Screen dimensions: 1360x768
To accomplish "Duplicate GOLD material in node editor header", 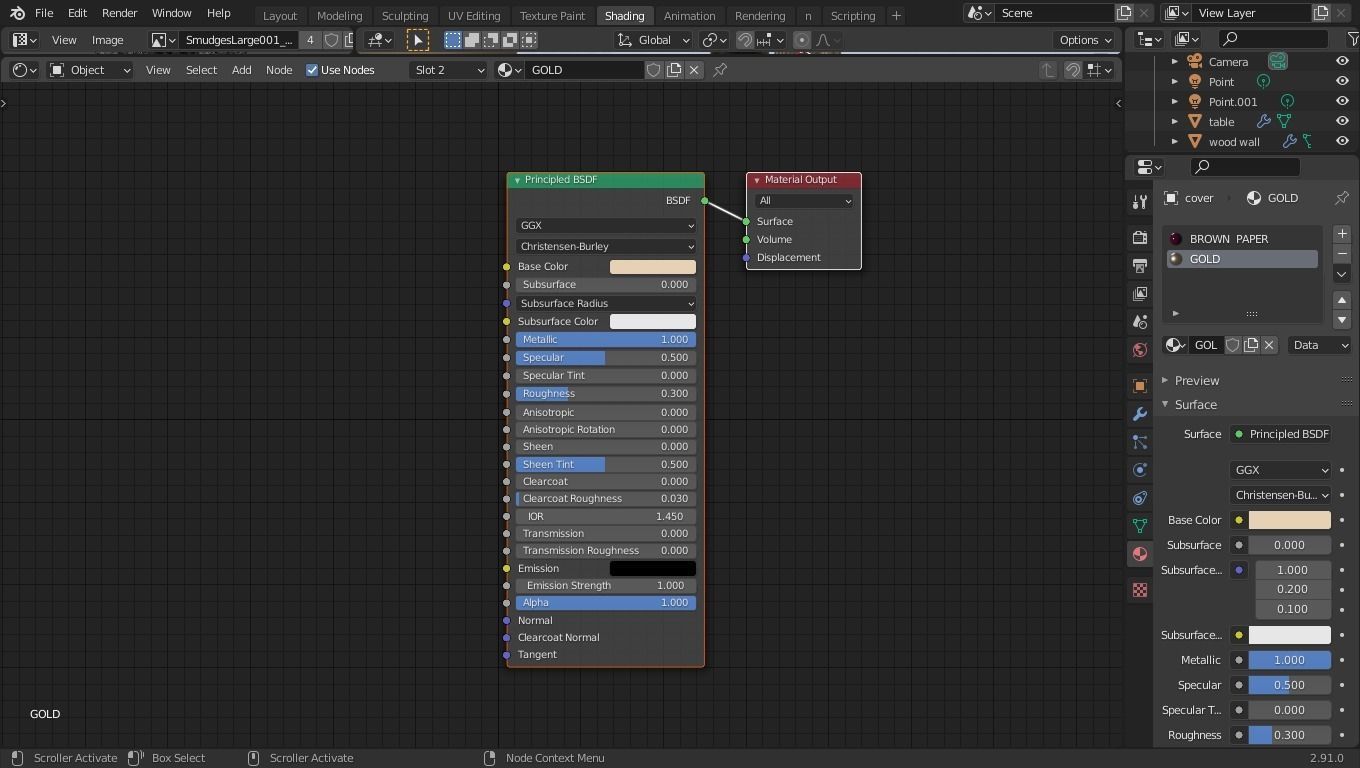I will [674, 70].
